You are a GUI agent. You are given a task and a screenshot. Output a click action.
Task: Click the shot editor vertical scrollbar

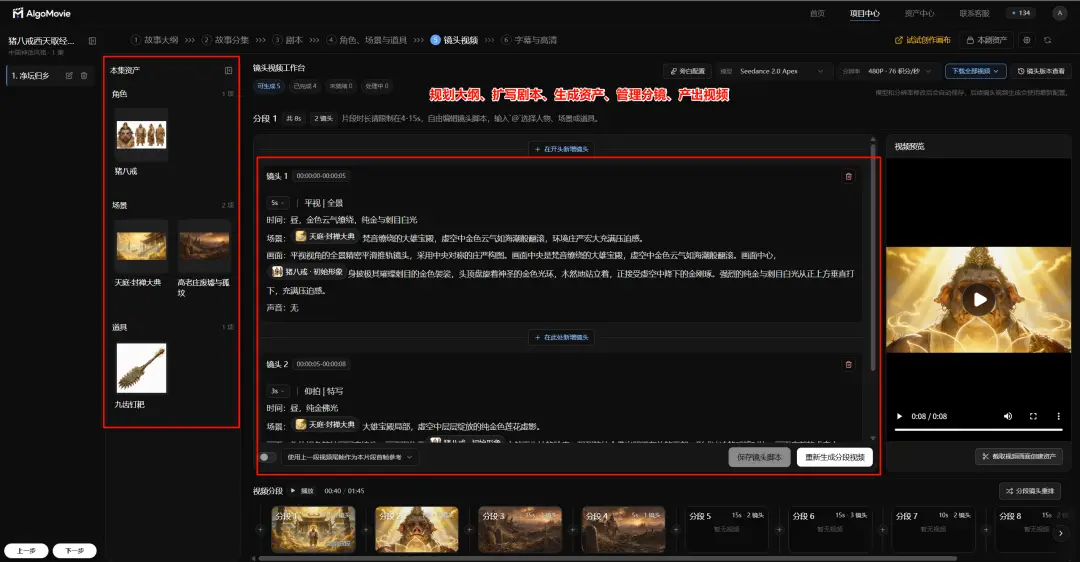click(x=873, y=258)
